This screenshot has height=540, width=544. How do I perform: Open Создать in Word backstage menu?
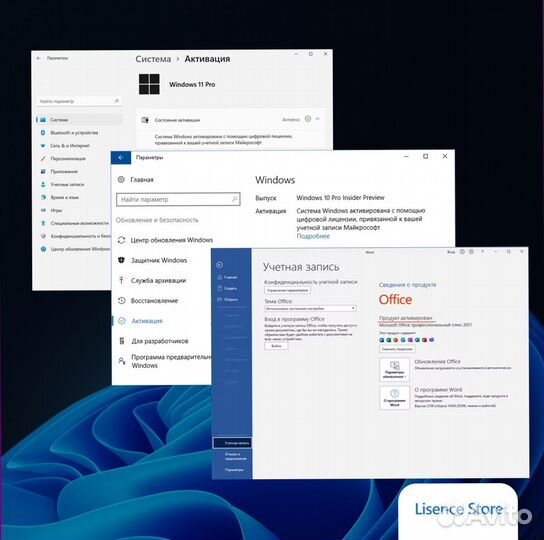tap(227, 288)
